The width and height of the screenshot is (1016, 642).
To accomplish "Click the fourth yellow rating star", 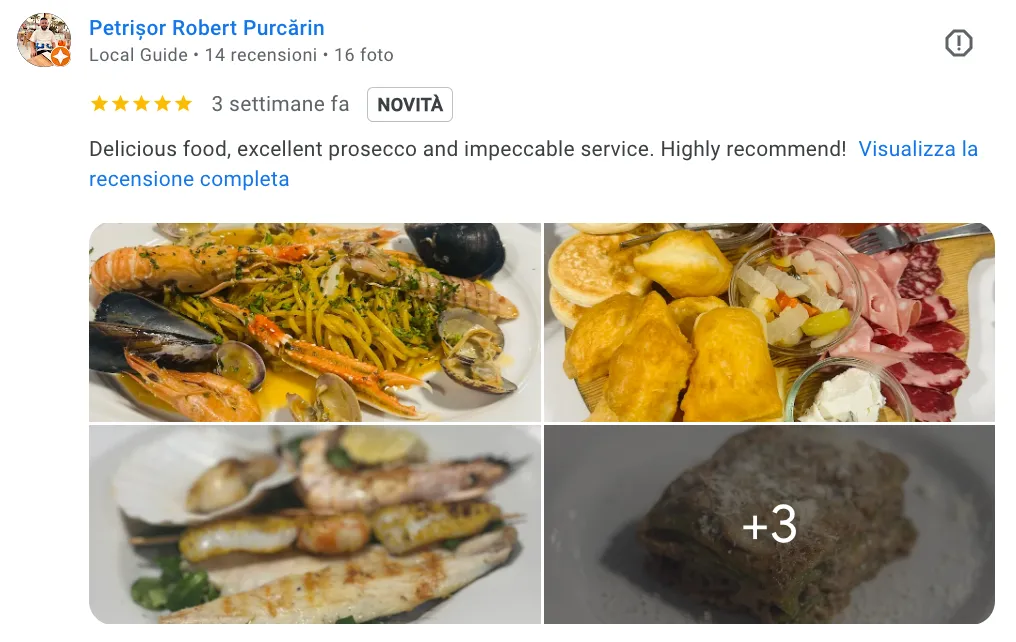I will 163,104.
